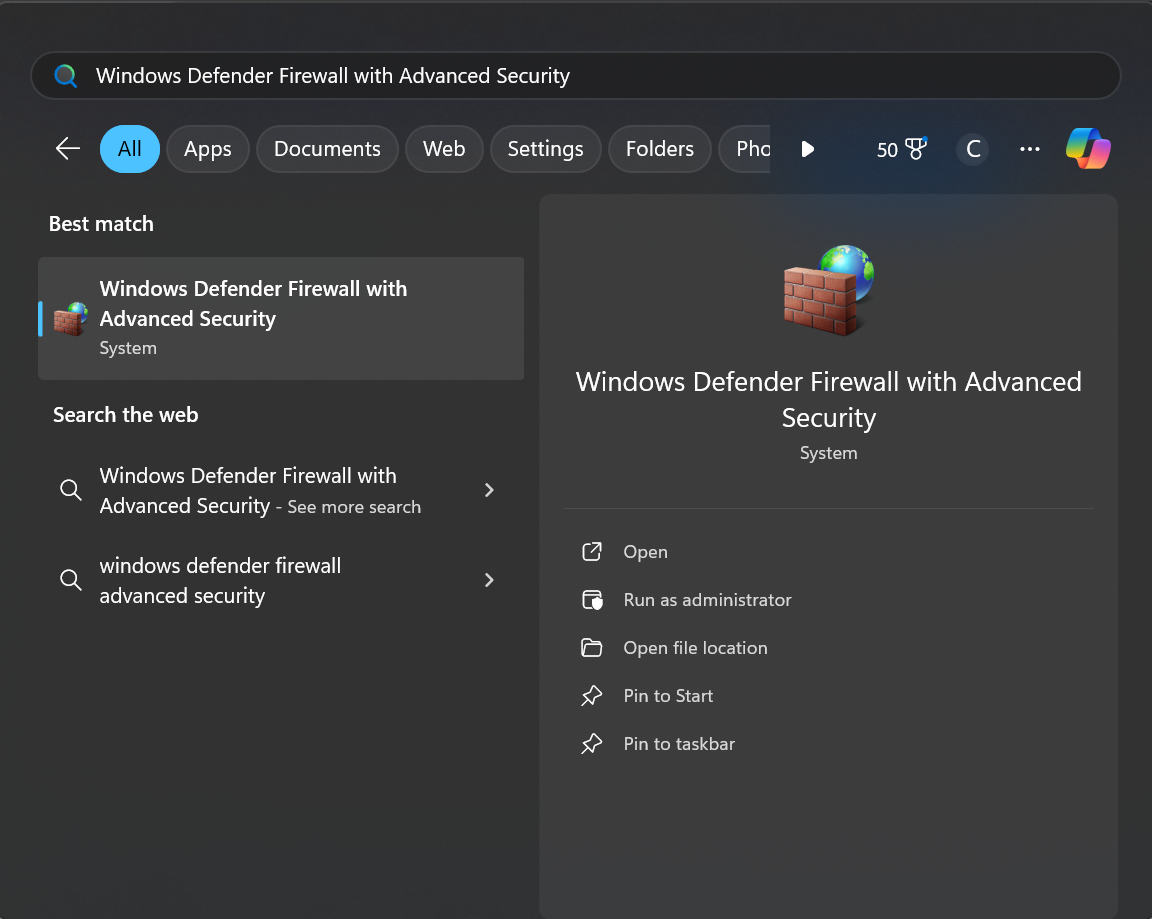Click the C account avatar
The image size is (1152, 919).
pyautogui.click(x=973, y=149)
